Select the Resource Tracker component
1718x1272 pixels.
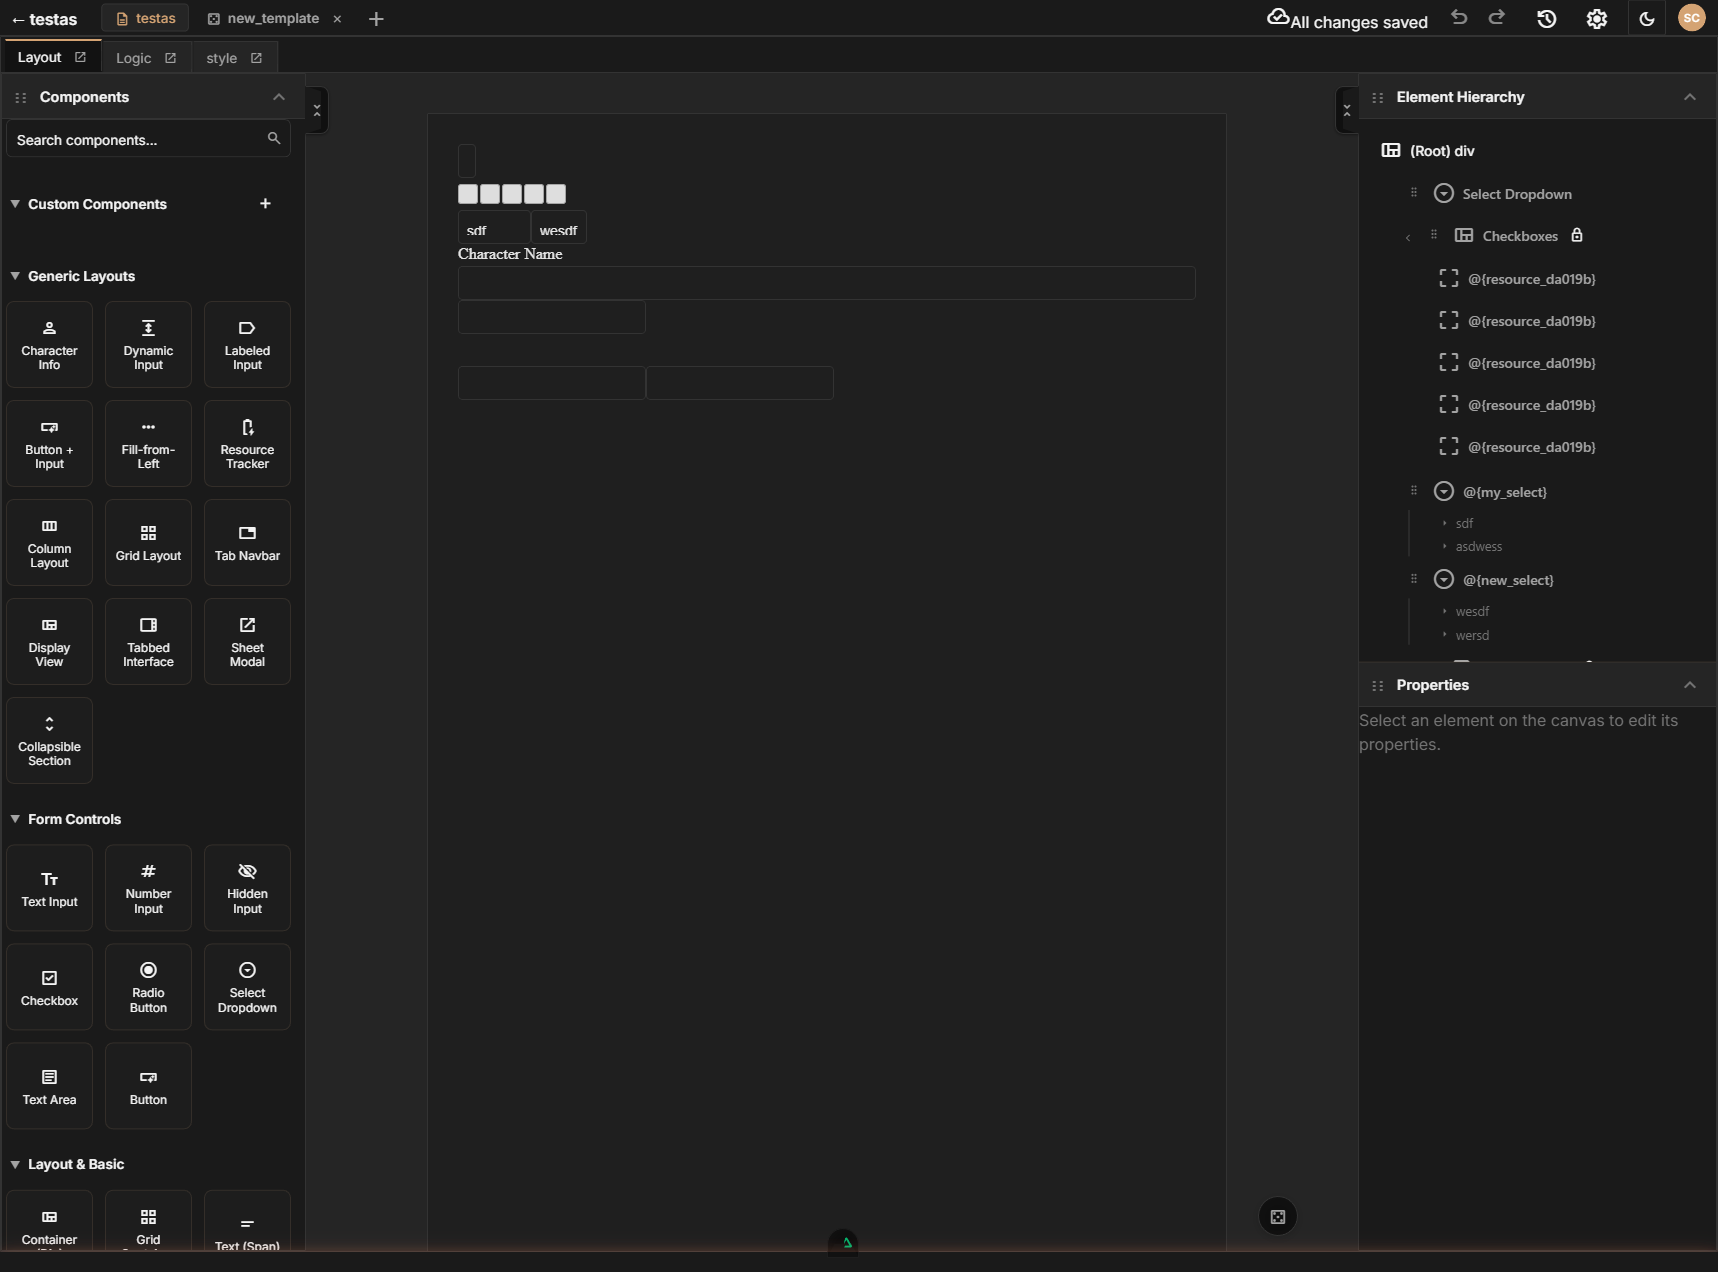246,443
